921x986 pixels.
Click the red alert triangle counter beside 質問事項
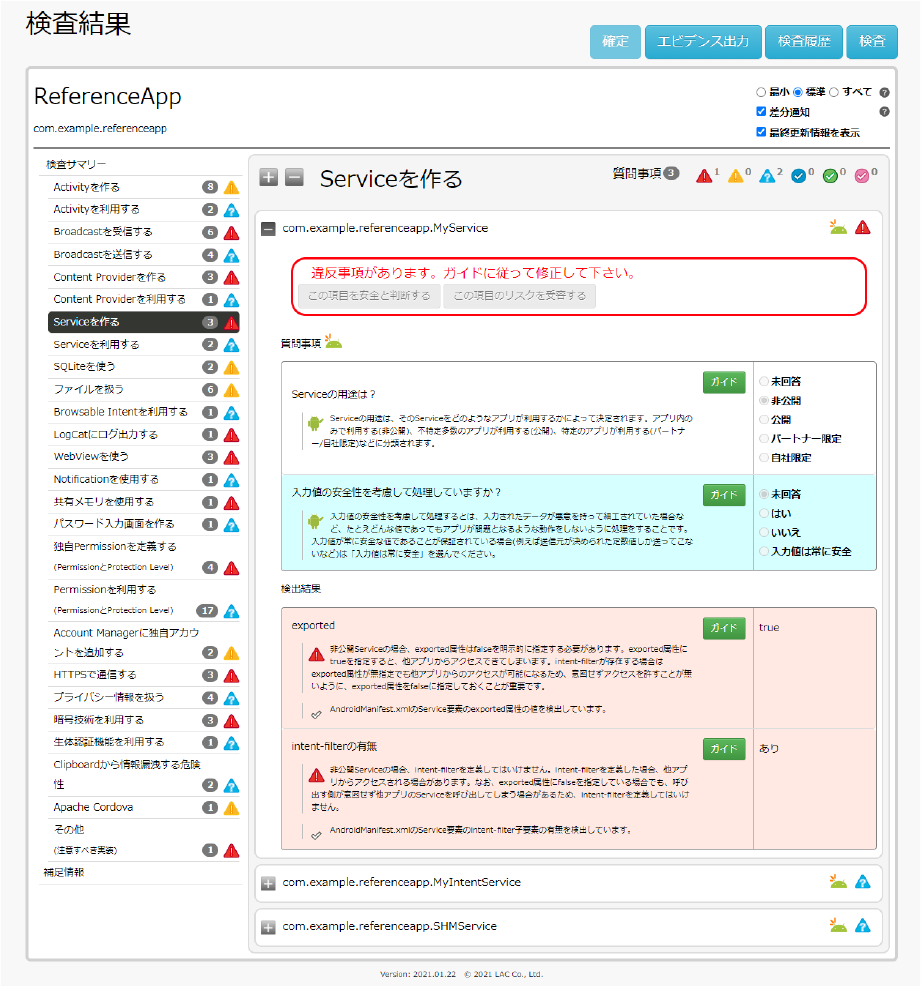coord(705,173)
